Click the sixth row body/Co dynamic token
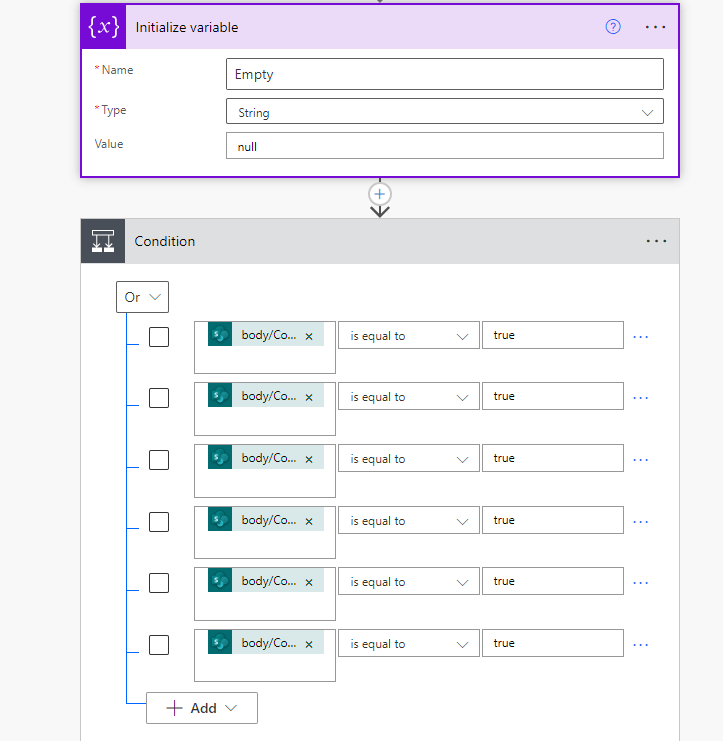Viewport: 723px width, 741px height. coord(268,643)
